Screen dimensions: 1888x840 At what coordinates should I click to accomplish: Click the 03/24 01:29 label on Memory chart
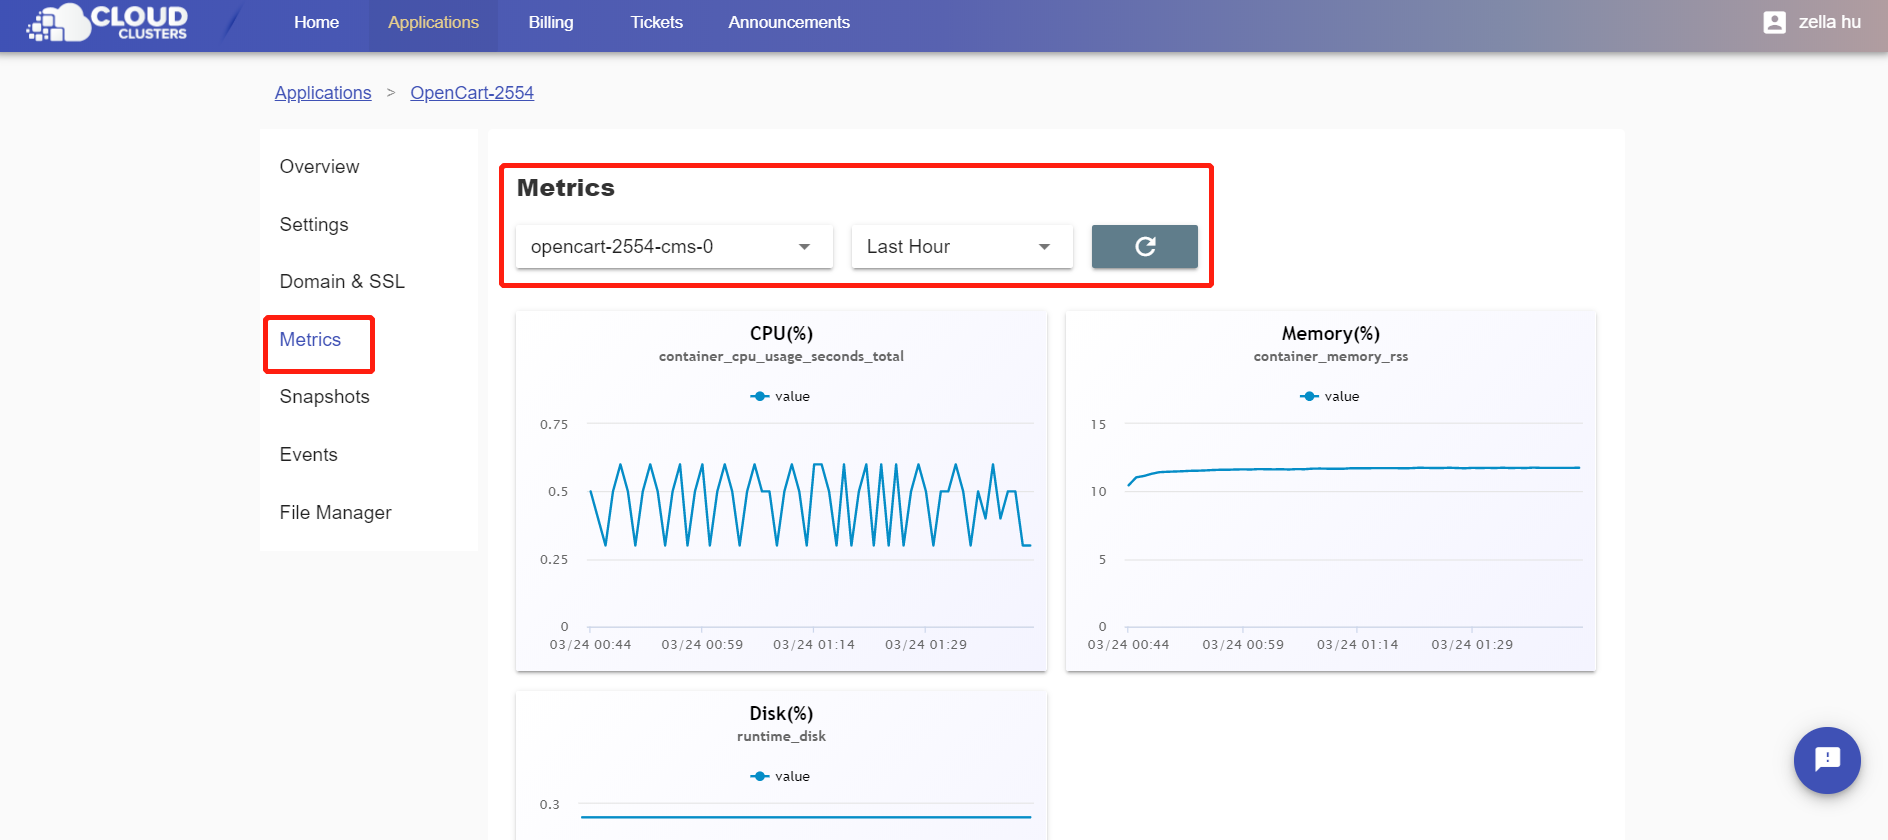pyautogui.click(x=1472, y=644)
